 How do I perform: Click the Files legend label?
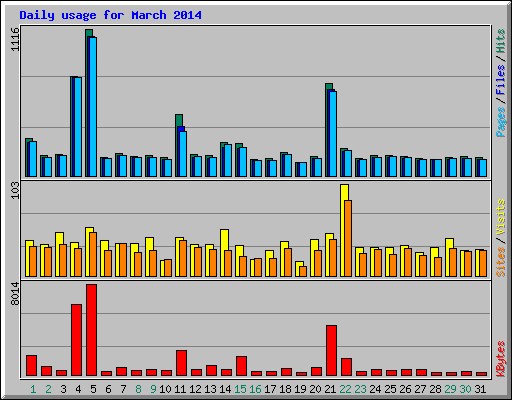click(x=501, y=80)
